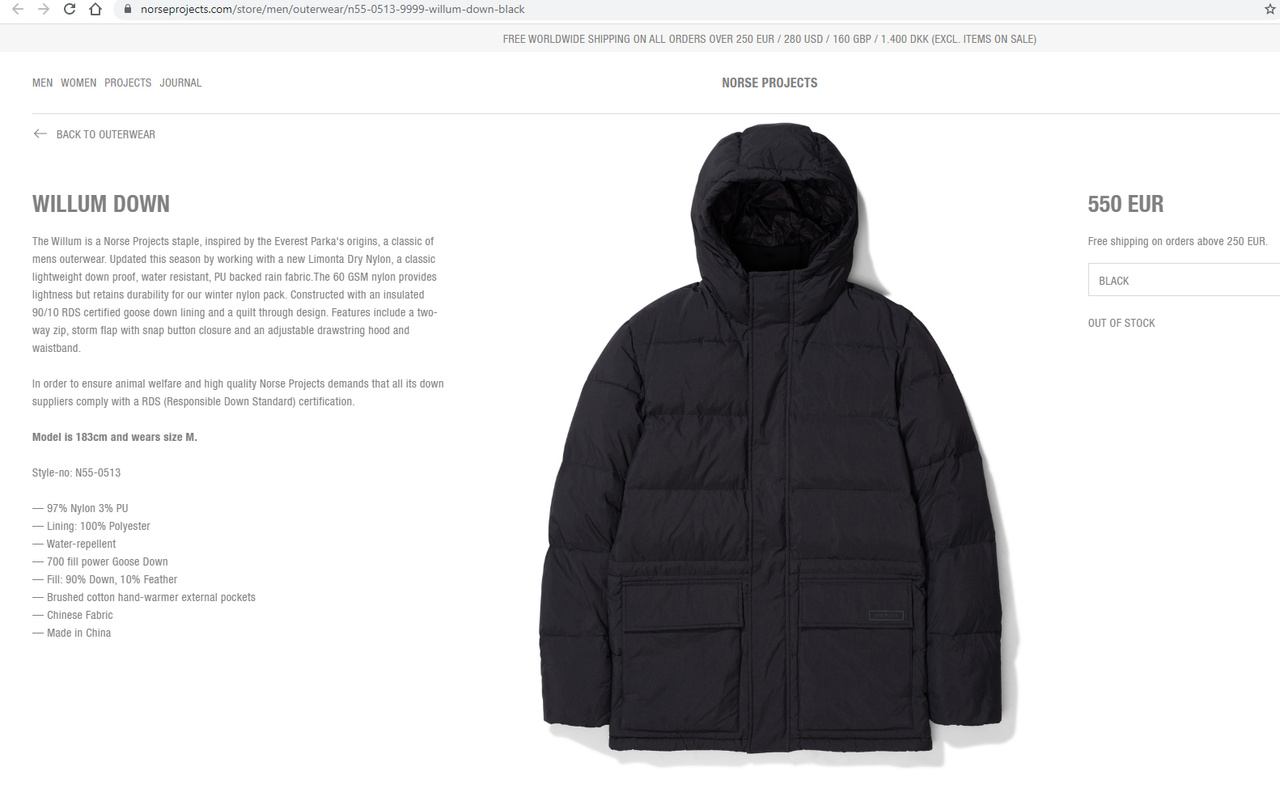Reload the current page
1280x805 pixels.
coord(69,9)
